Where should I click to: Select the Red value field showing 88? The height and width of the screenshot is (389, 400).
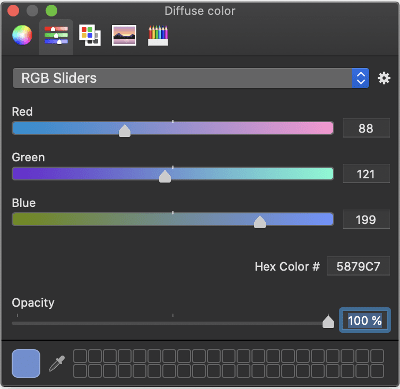tap(366, 128)
